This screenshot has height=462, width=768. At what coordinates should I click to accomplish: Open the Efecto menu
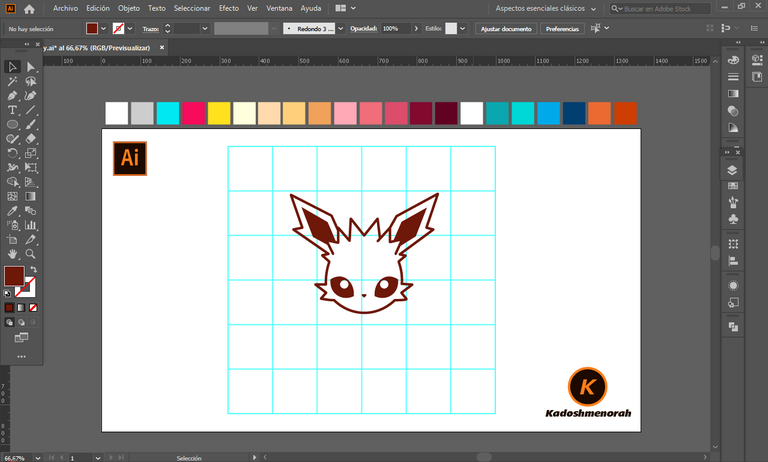click(x=229, y=8)
